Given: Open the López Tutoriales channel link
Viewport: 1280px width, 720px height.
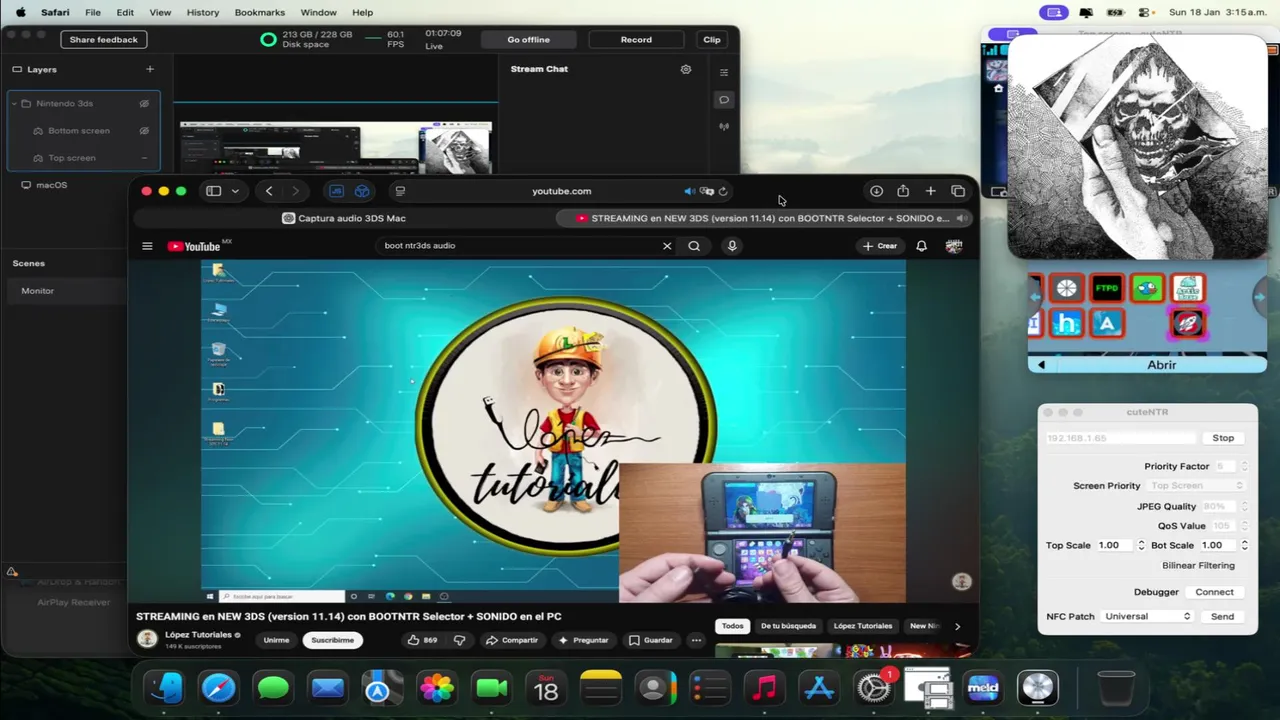Looking at the screenshot, I should (198, 635).
